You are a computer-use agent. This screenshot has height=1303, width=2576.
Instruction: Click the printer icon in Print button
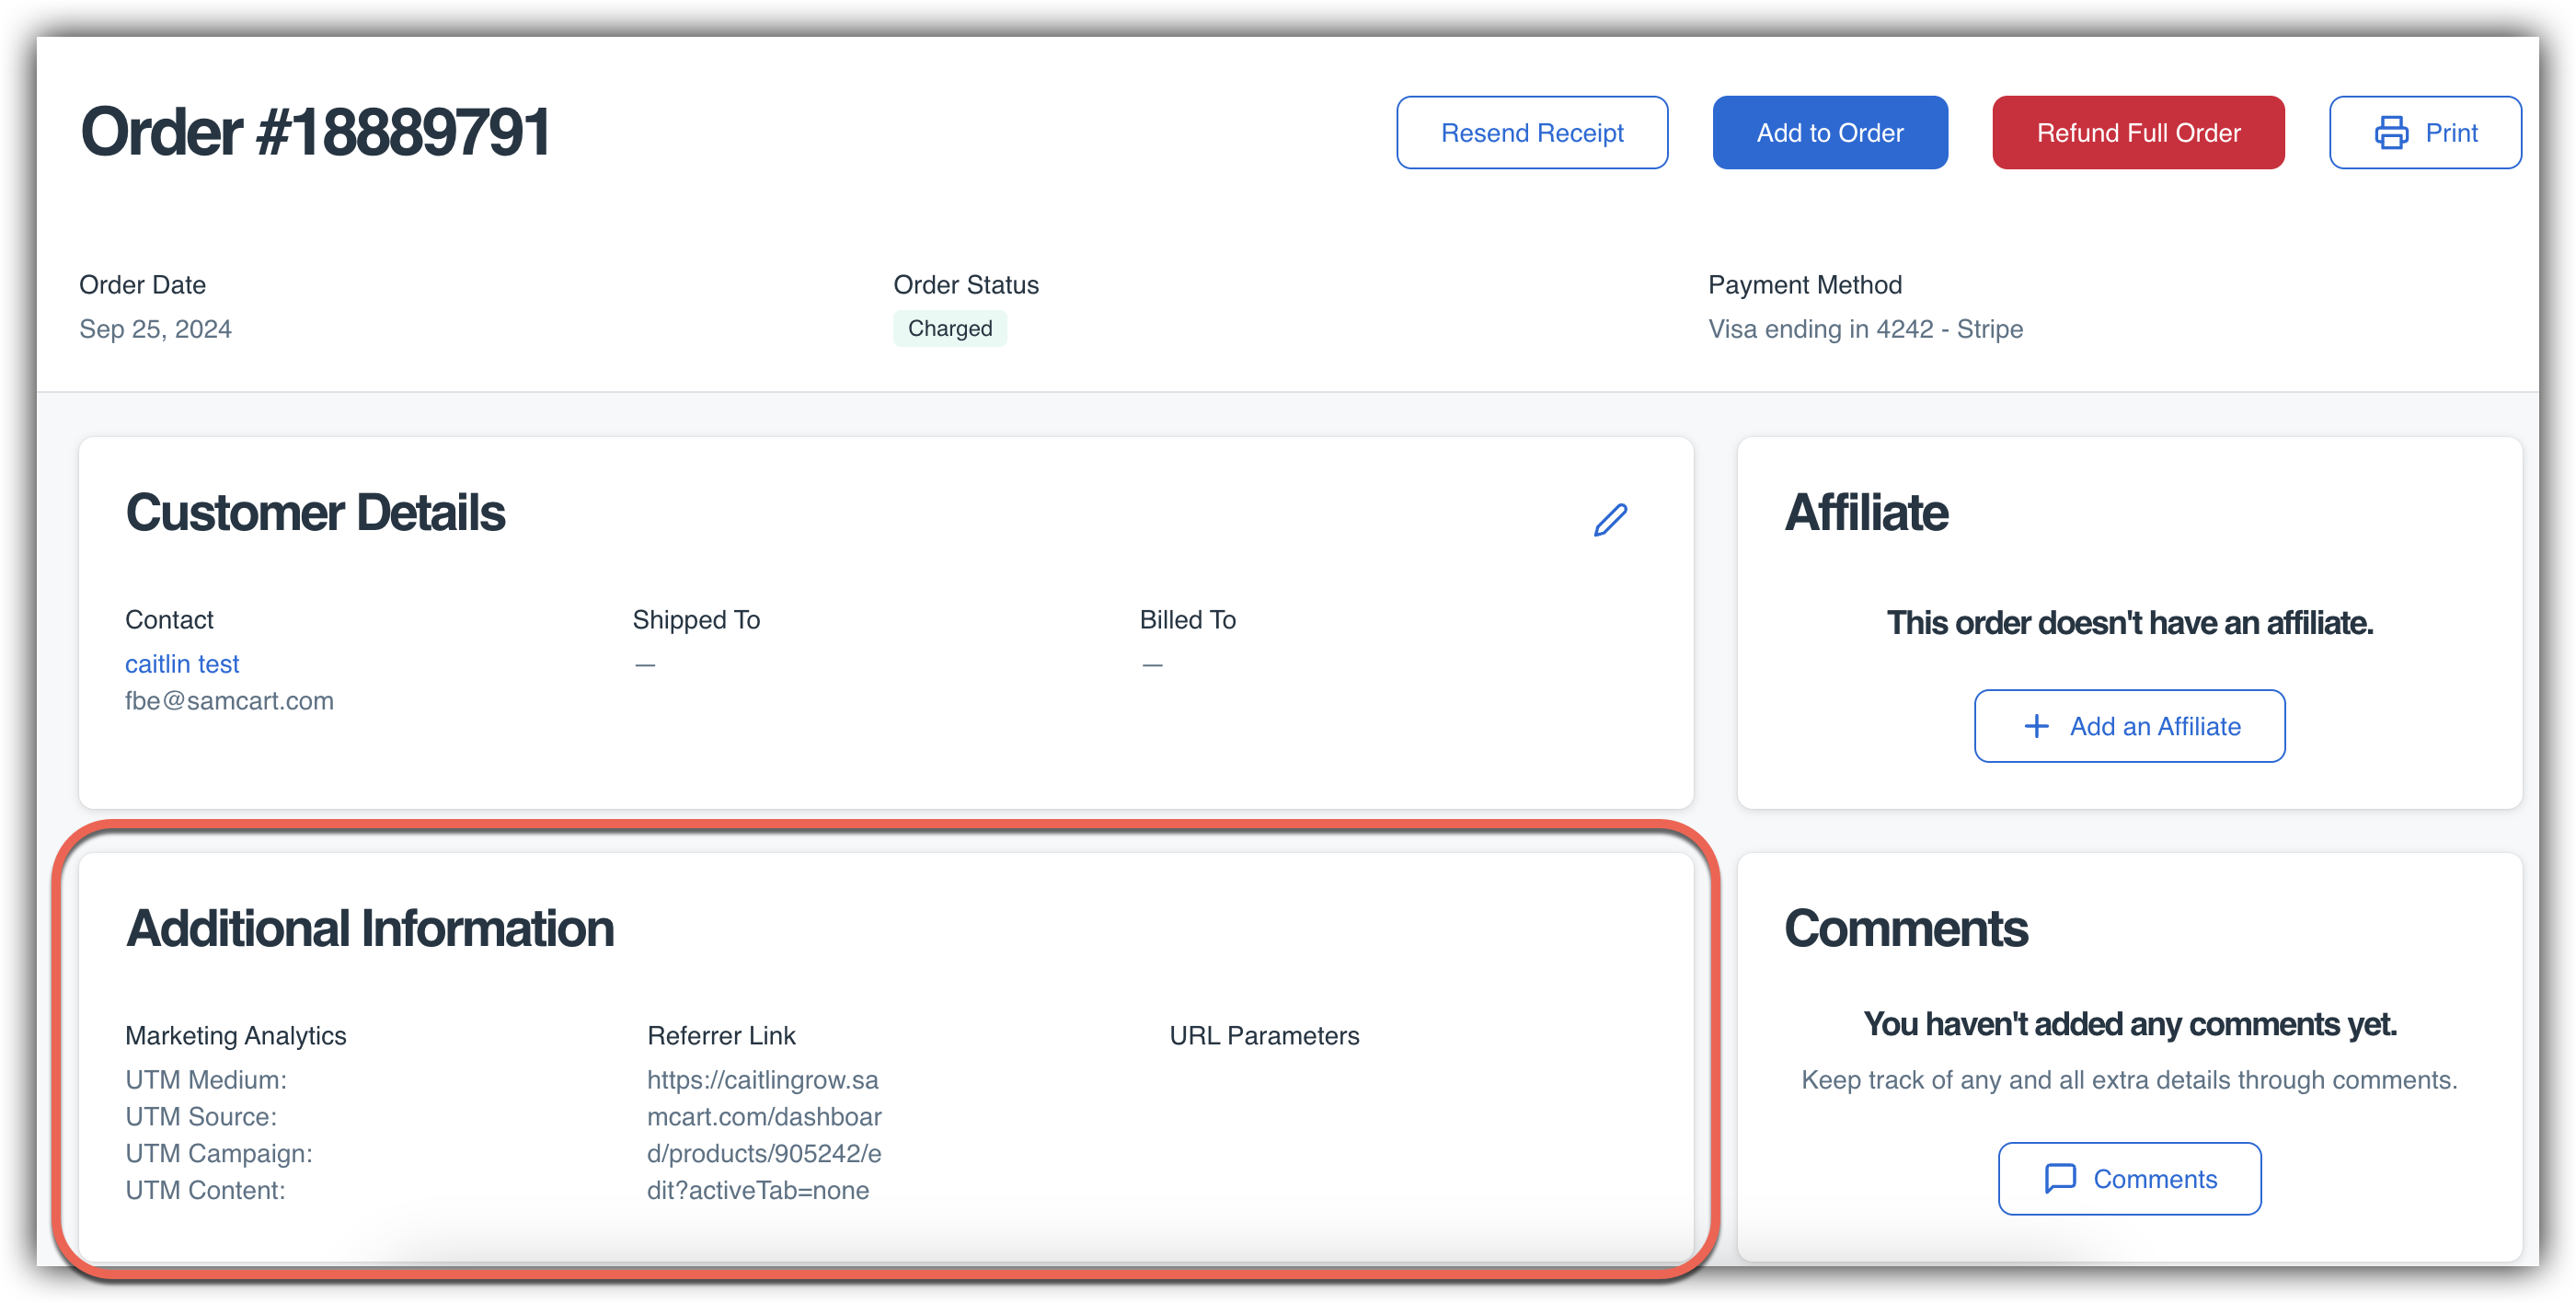(x=2391, y=133)
